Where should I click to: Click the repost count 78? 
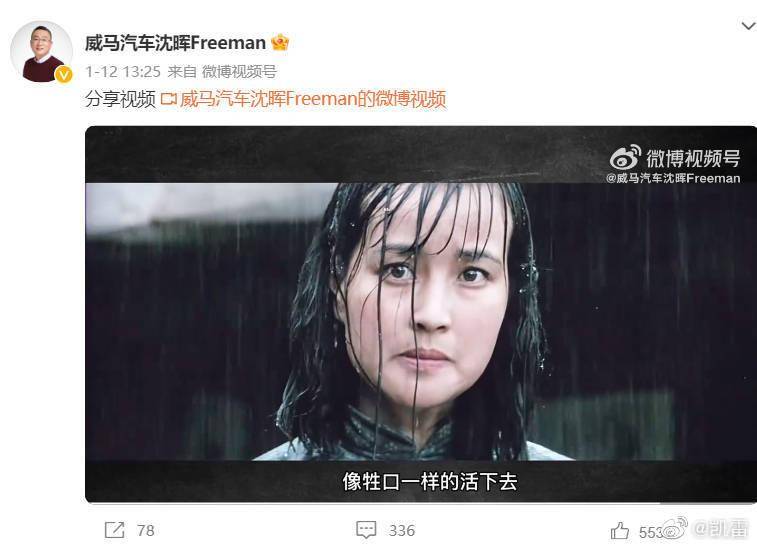pyautogui.click(x=145, y=531)
